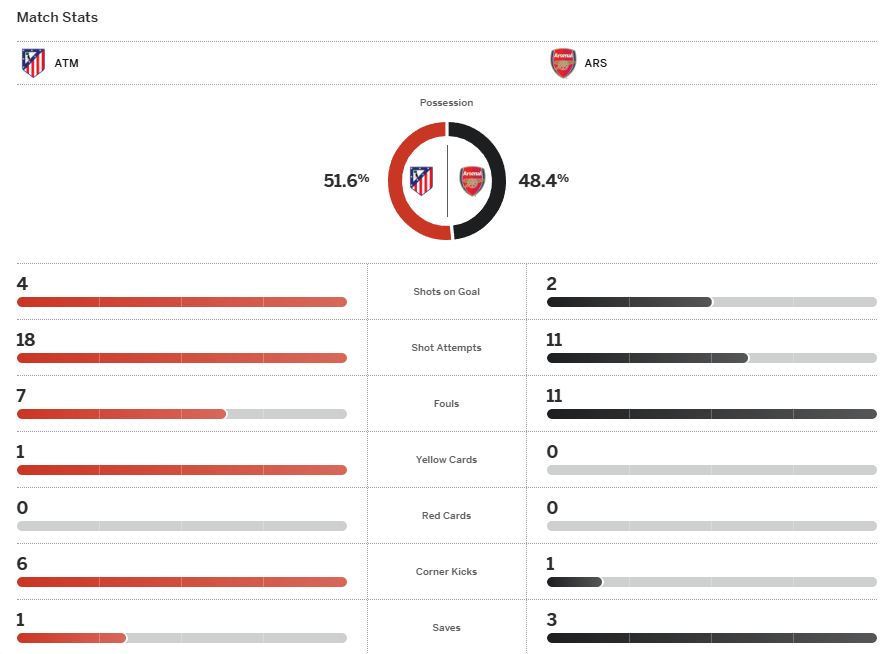Click Arsenal crest inside possession donut
Screen dimensions: 887x654
pos(472,181)
